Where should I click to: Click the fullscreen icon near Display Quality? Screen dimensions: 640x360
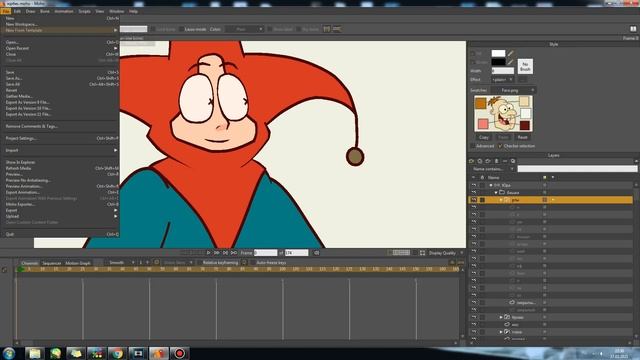422,253
